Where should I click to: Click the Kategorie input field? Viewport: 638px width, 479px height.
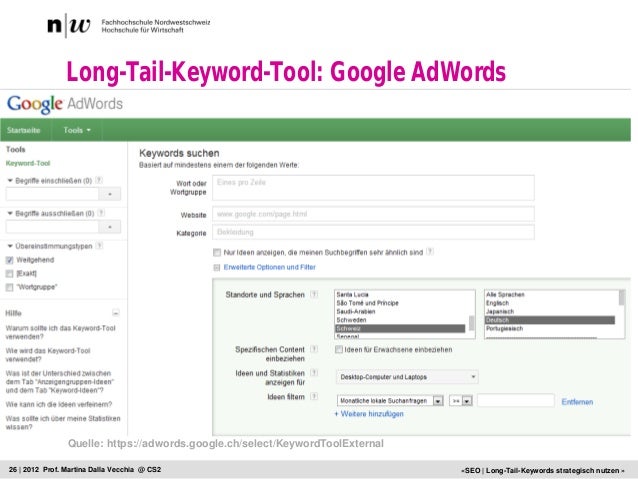(373, 232)
